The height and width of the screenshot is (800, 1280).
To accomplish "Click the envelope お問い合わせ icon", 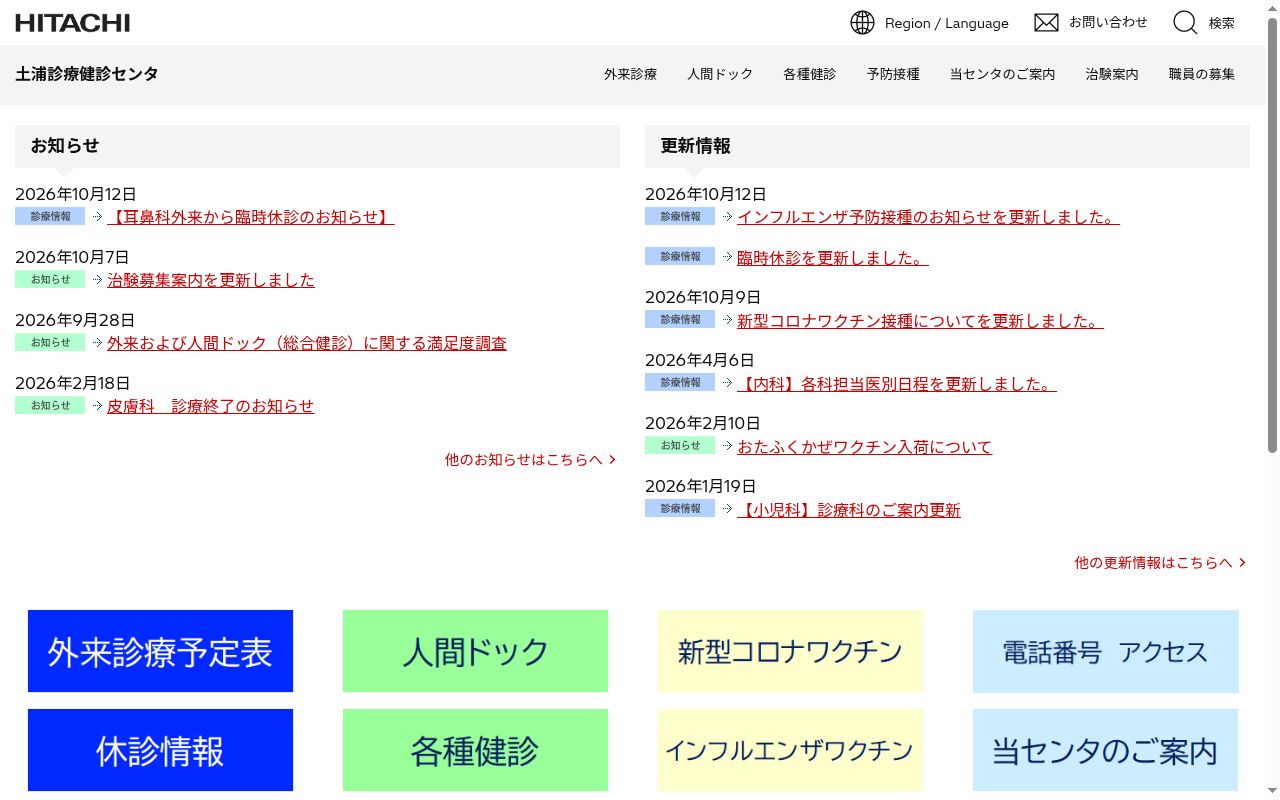I will click(x=1046, y=22).
